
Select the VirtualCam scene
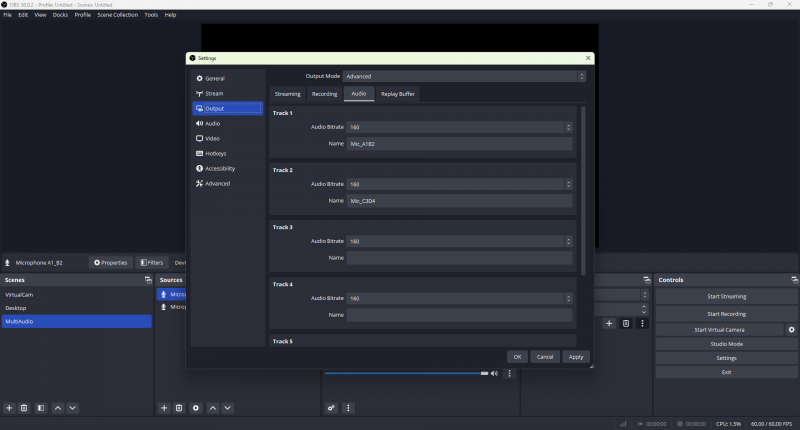77,295
